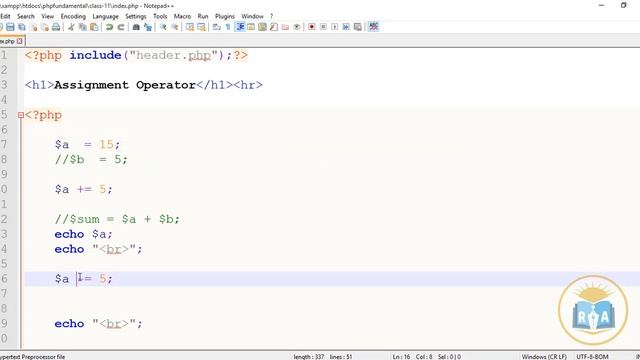Open the Plugins menu
The image size is (640, 360).
[224, 16]
